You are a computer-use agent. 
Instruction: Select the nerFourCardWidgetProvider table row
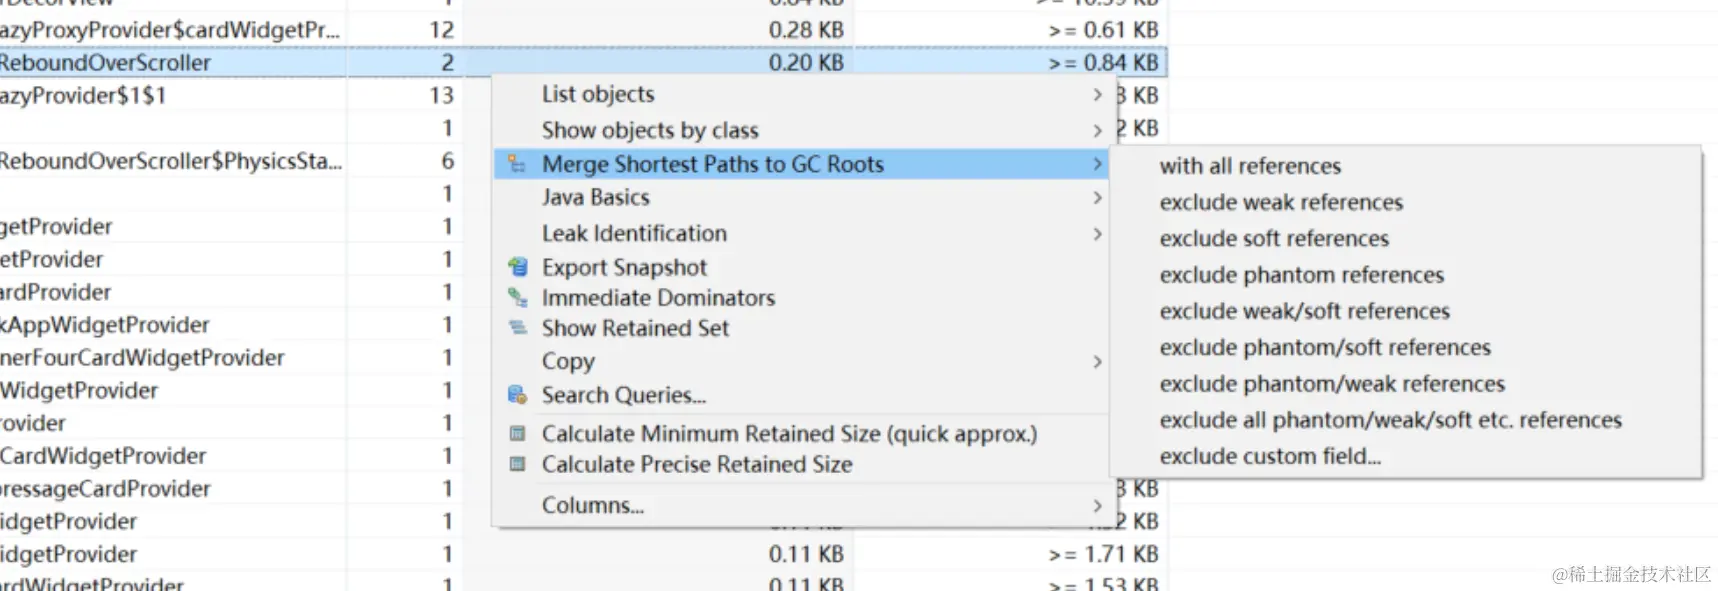143,357
